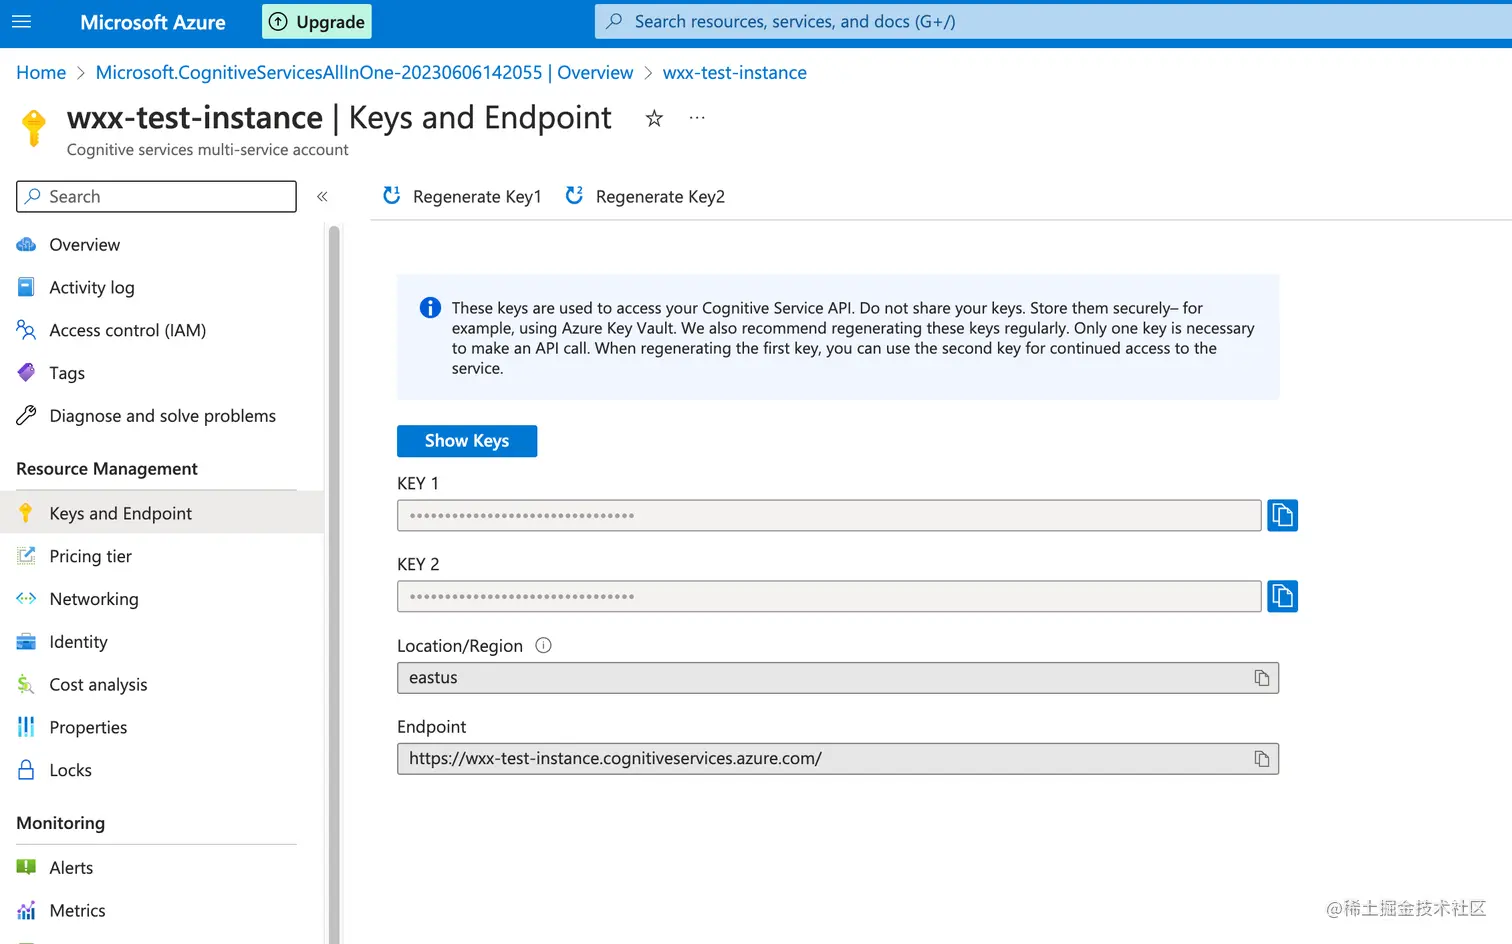Click the Upgrade button

tap(317, 22)
